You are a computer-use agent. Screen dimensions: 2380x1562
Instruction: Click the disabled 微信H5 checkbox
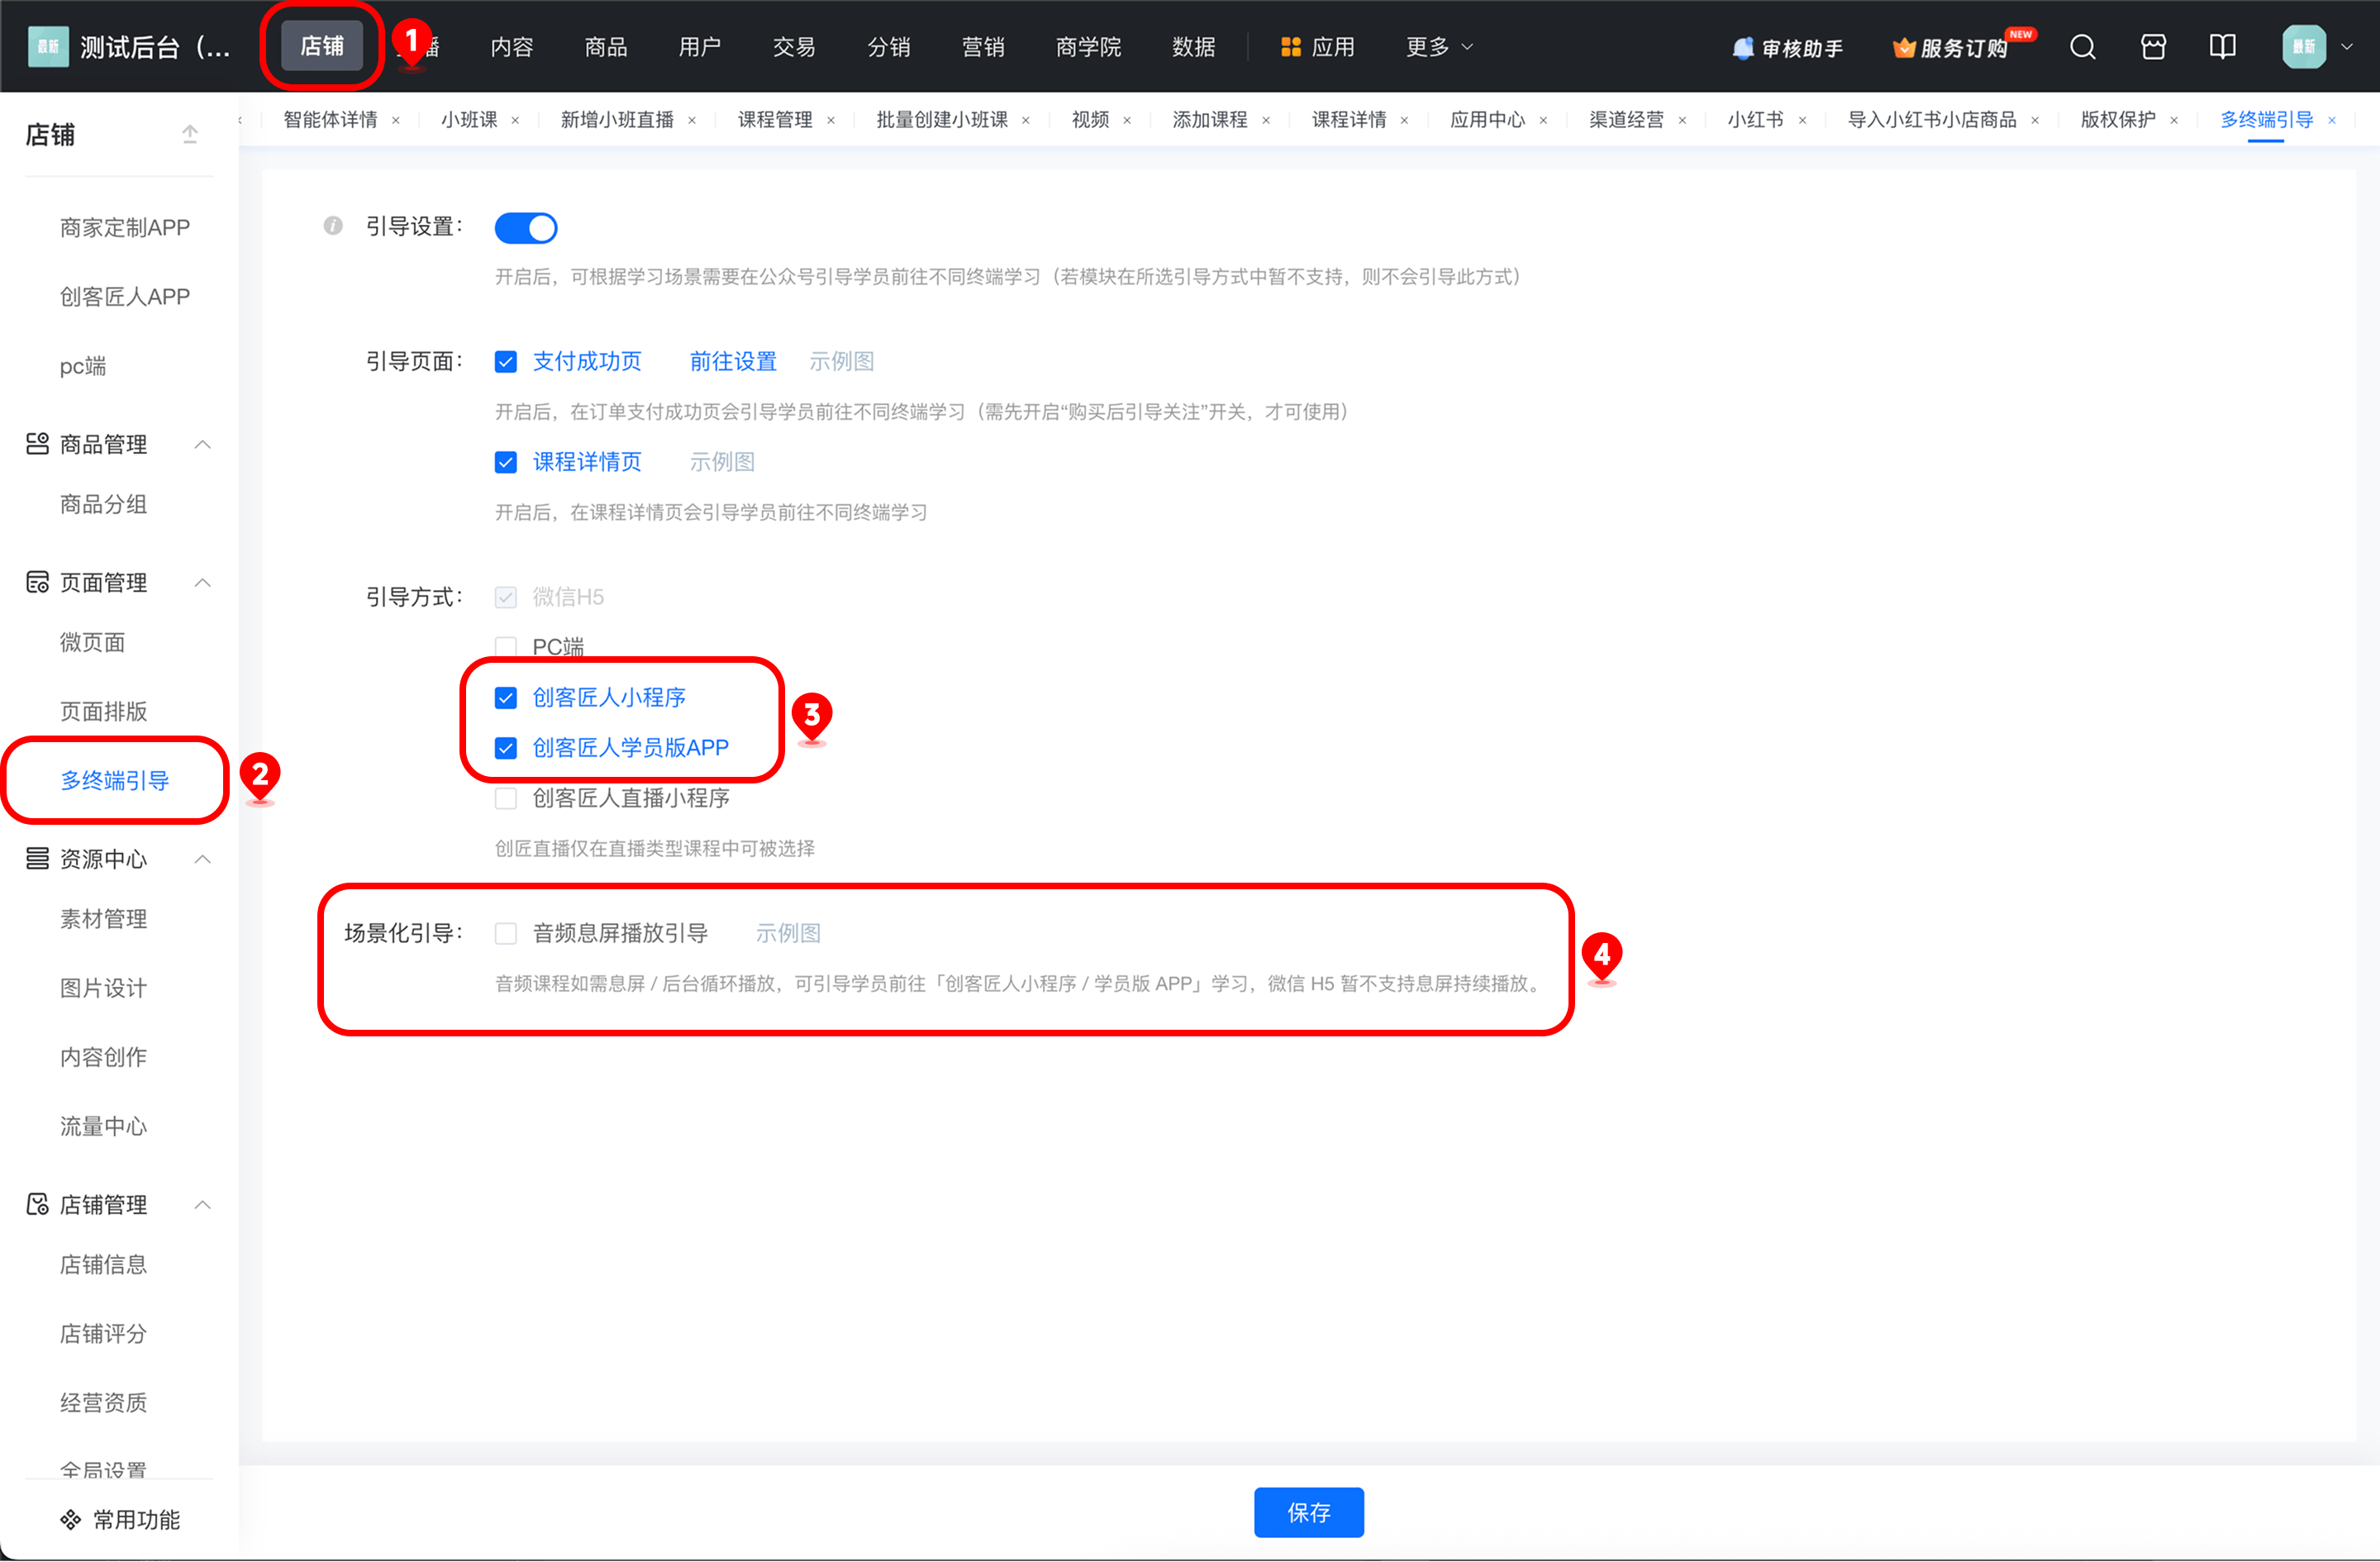pos(506,597)
